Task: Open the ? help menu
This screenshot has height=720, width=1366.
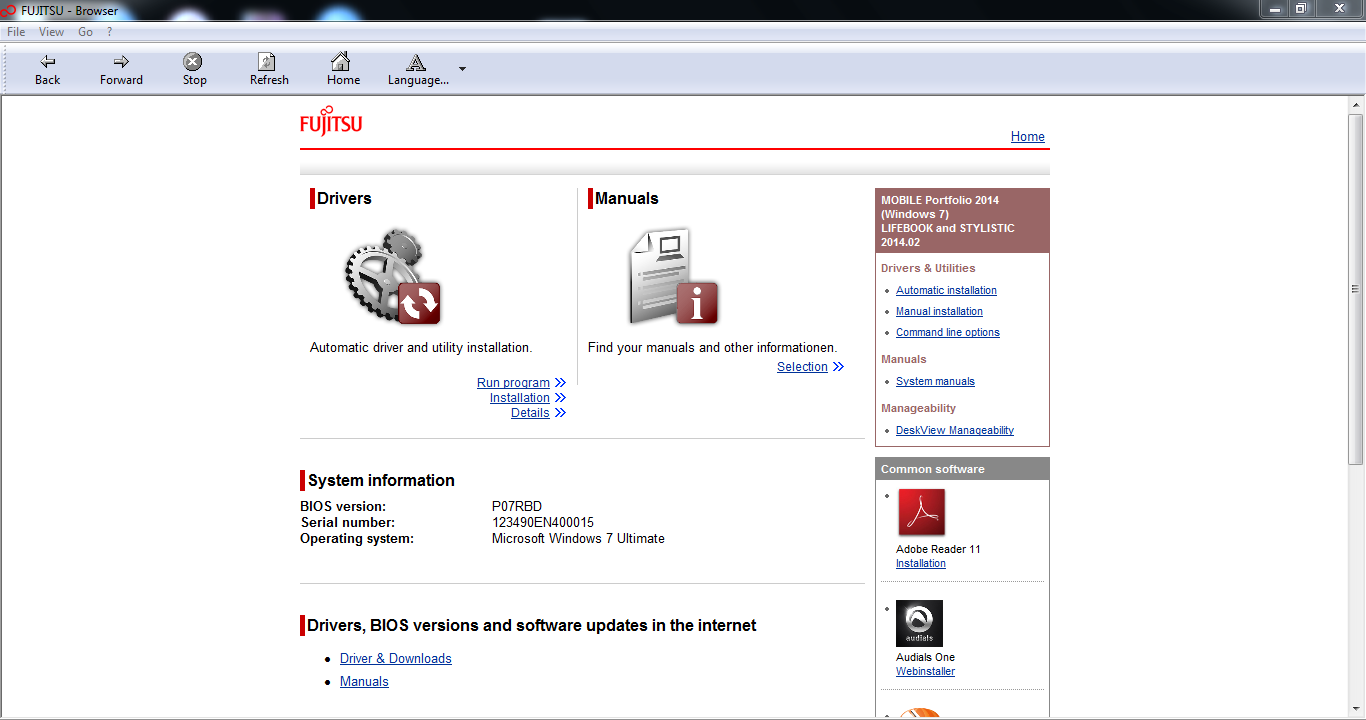Action: [110, 32]
